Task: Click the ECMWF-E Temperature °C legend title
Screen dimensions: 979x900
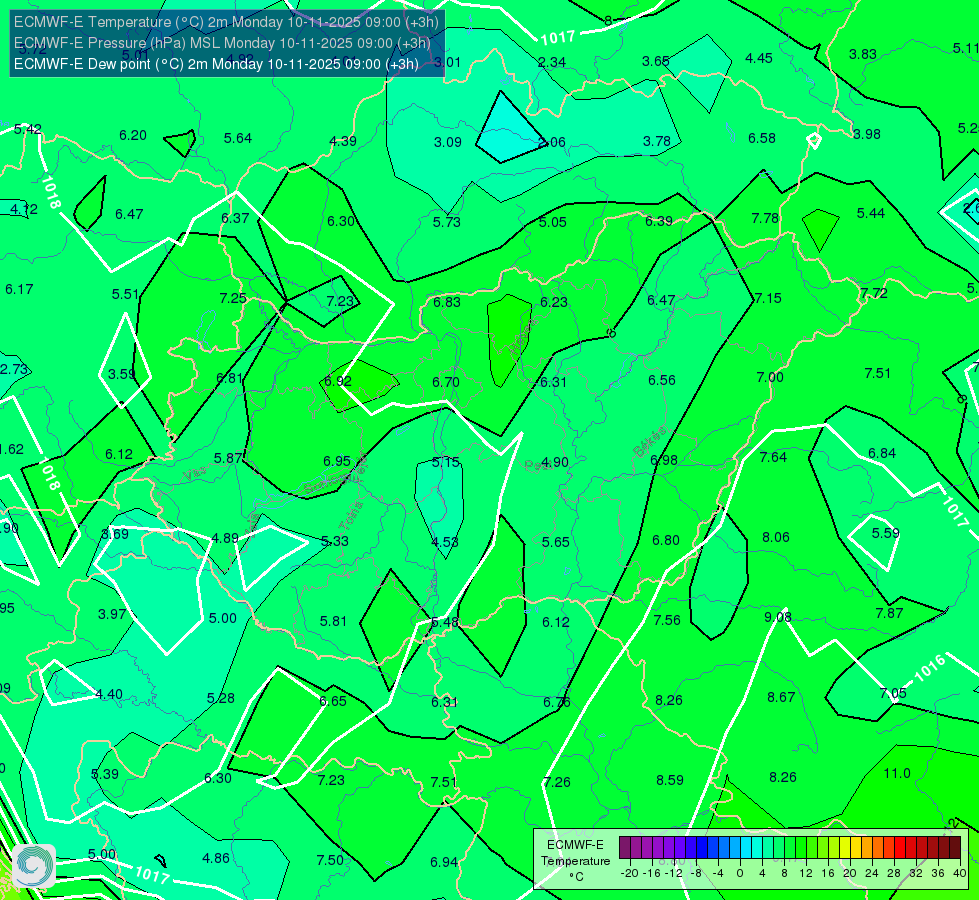Action: pyautogui.click(x=575, y=861)
